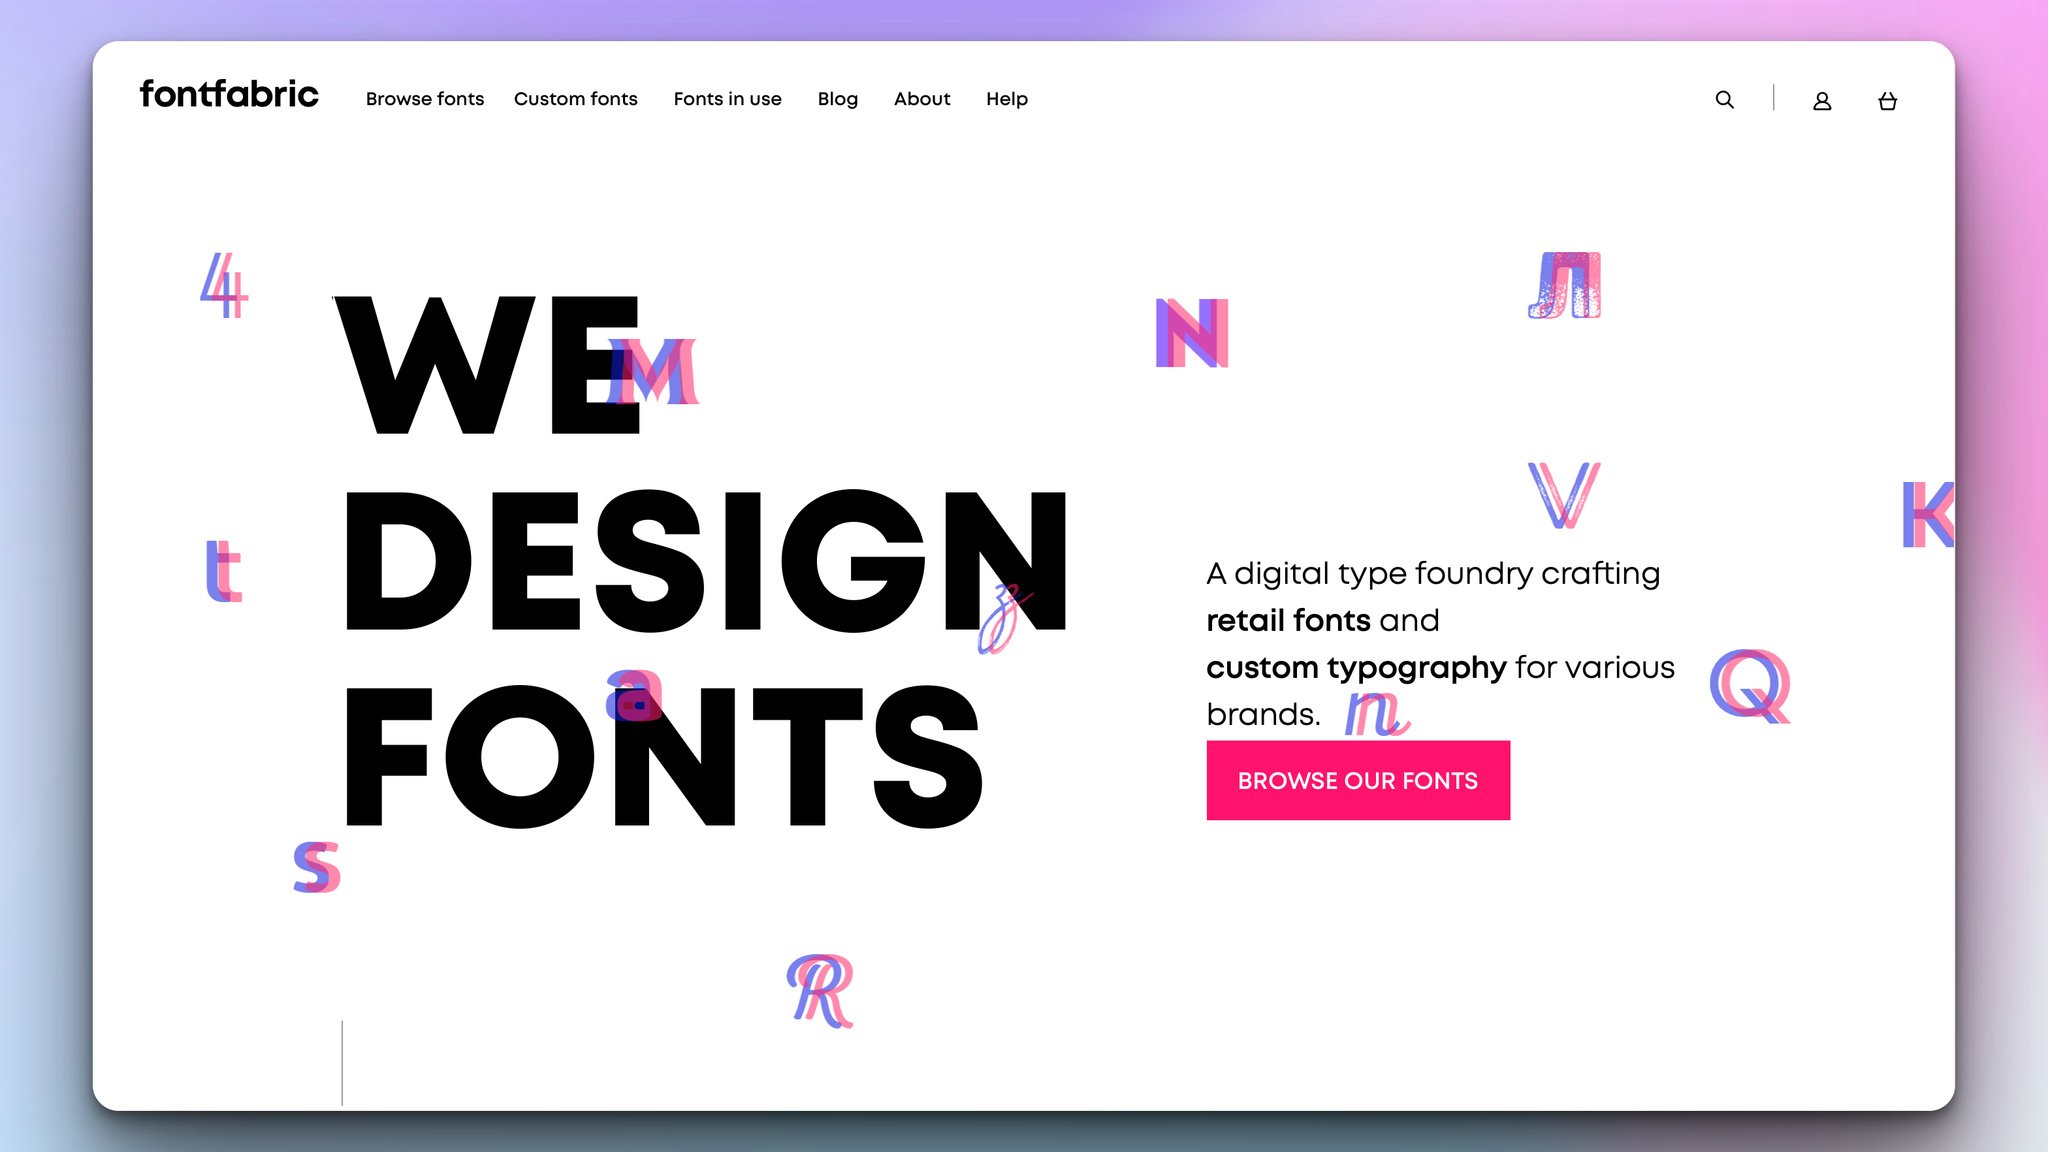Navigate to the Blog section
The image size is (2048, 1152).
[x=837, y=98]
